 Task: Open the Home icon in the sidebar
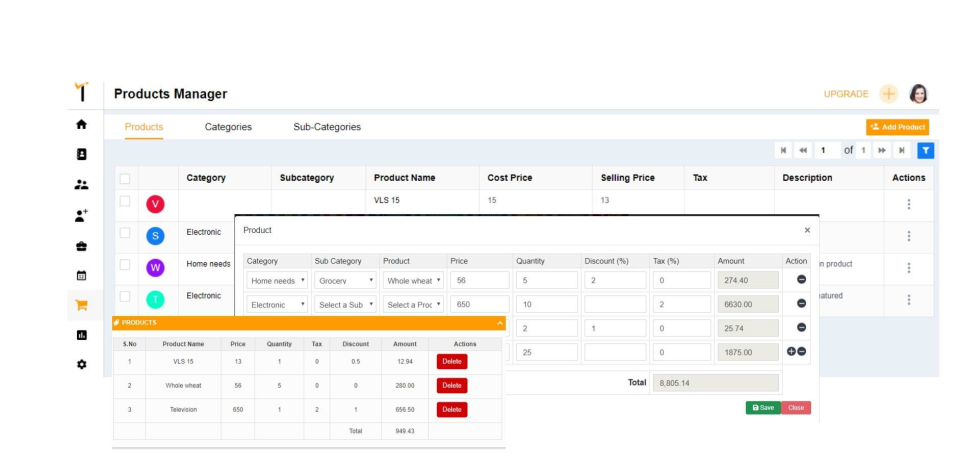(81, 124)
